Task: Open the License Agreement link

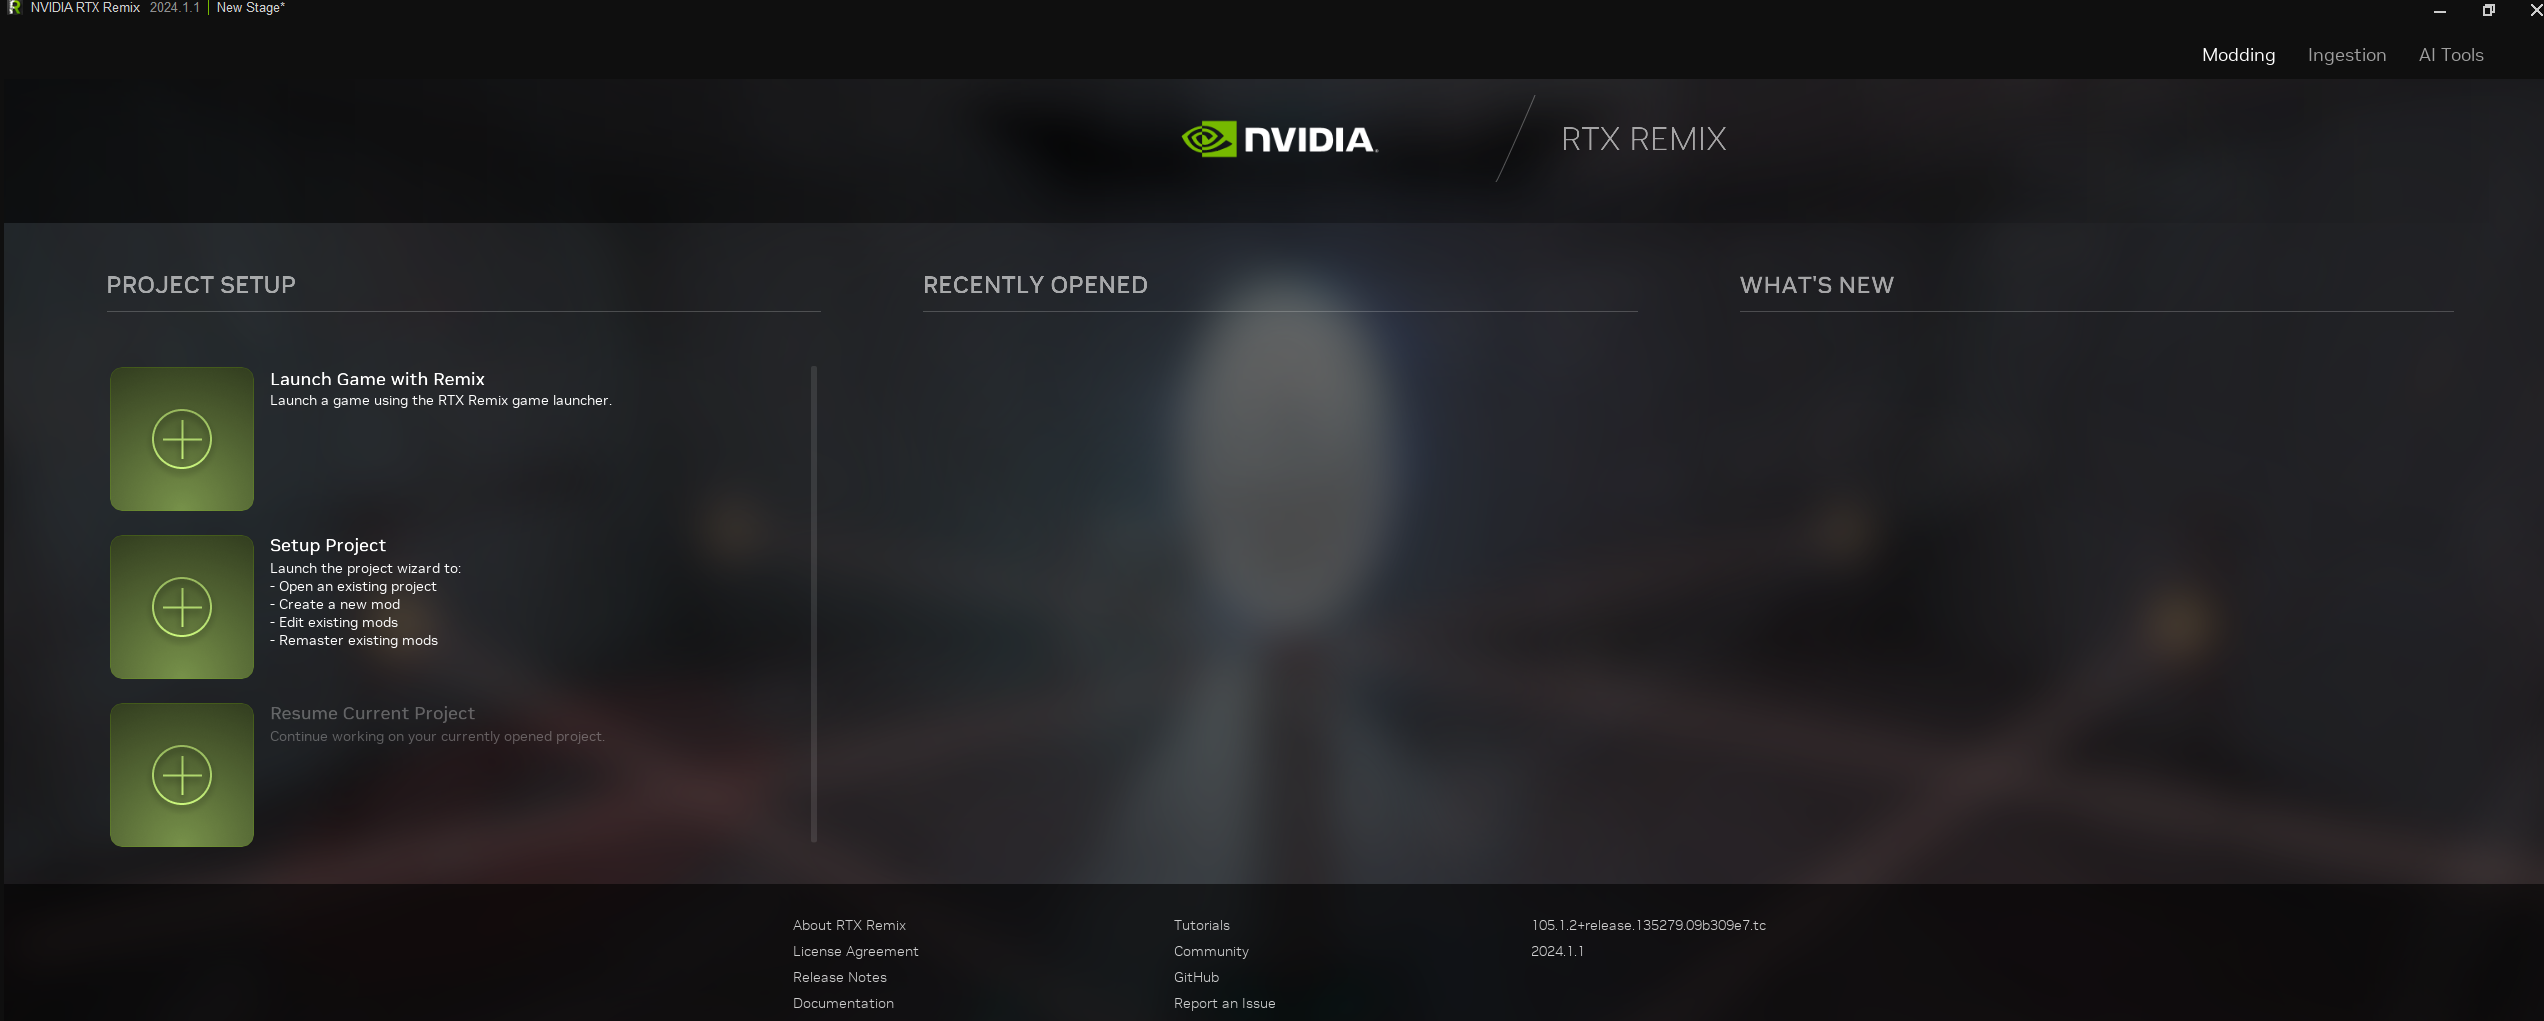Action: click(x=855, y=951)
